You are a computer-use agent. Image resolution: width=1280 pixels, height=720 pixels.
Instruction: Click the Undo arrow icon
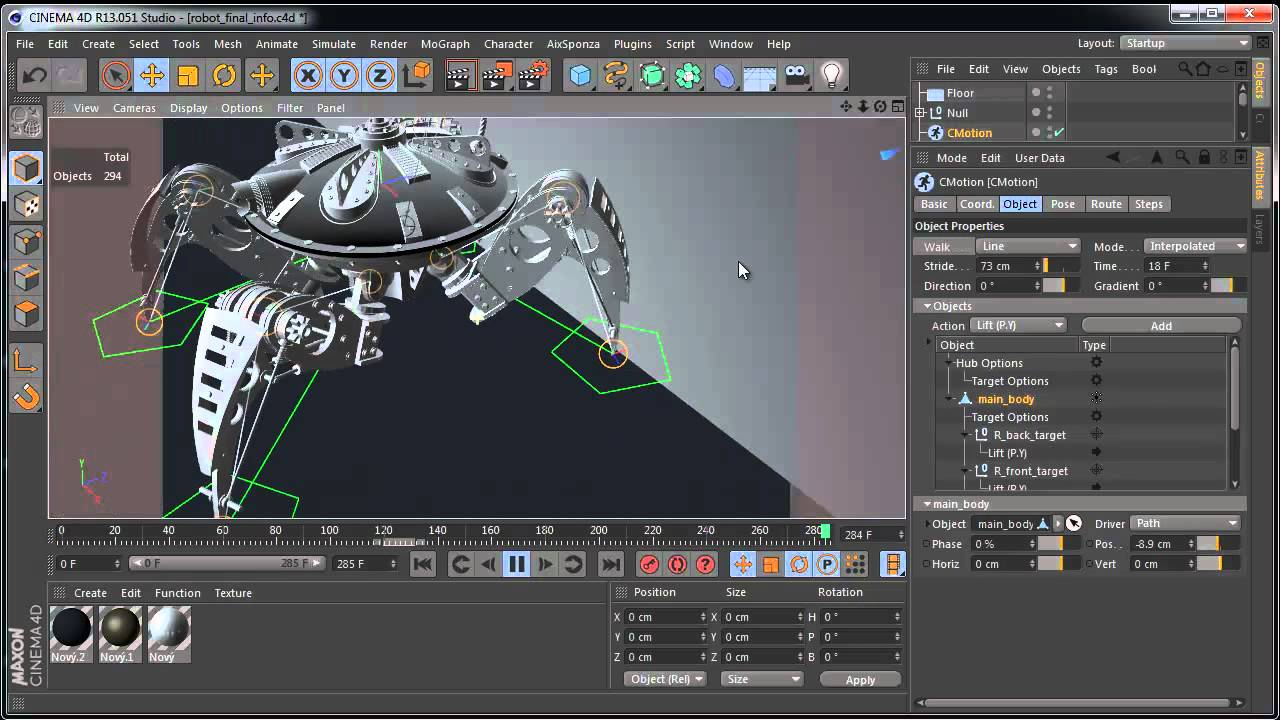[35, 75]
